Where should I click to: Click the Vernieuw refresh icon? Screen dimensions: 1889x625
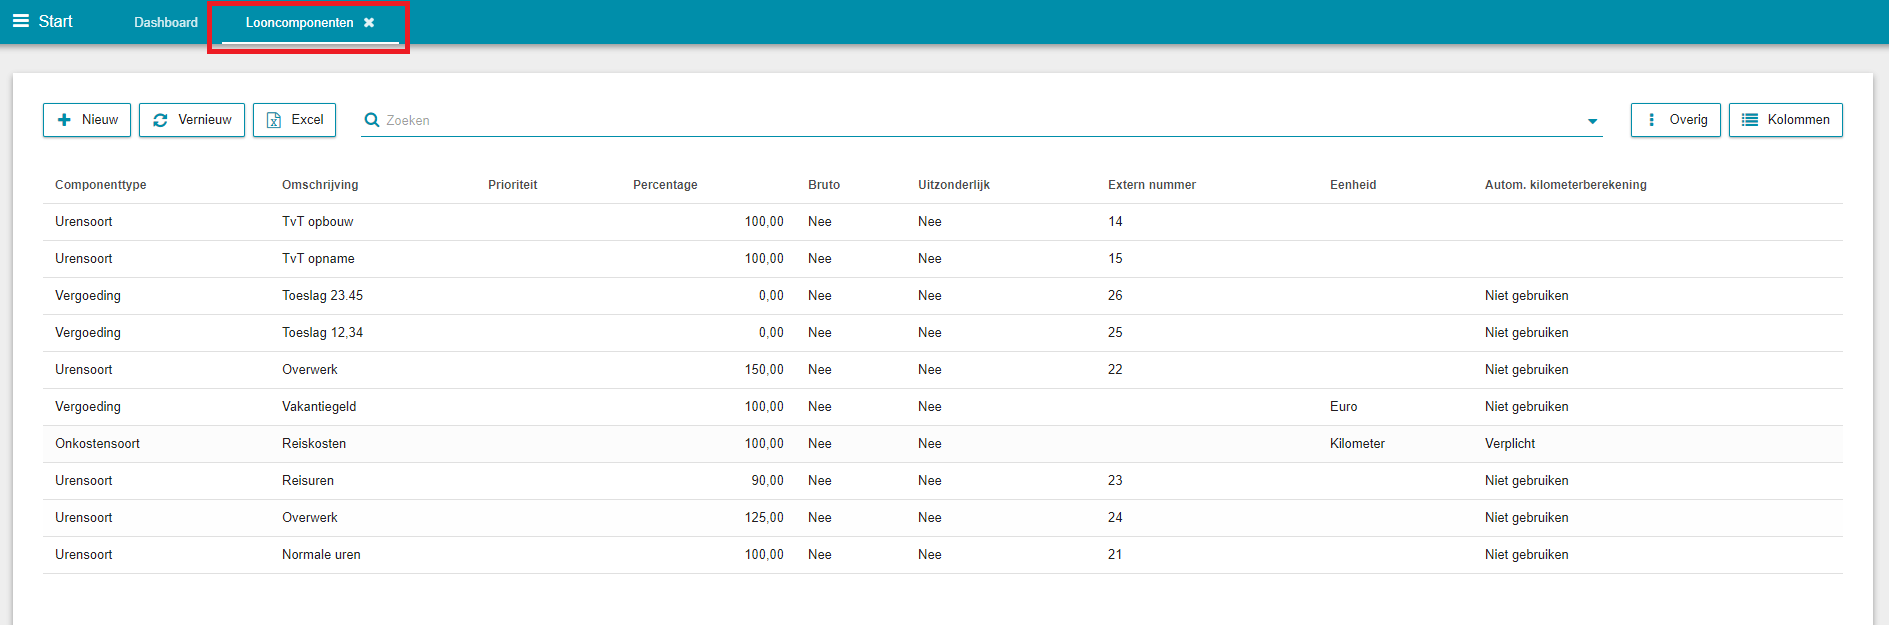point(160,120)
